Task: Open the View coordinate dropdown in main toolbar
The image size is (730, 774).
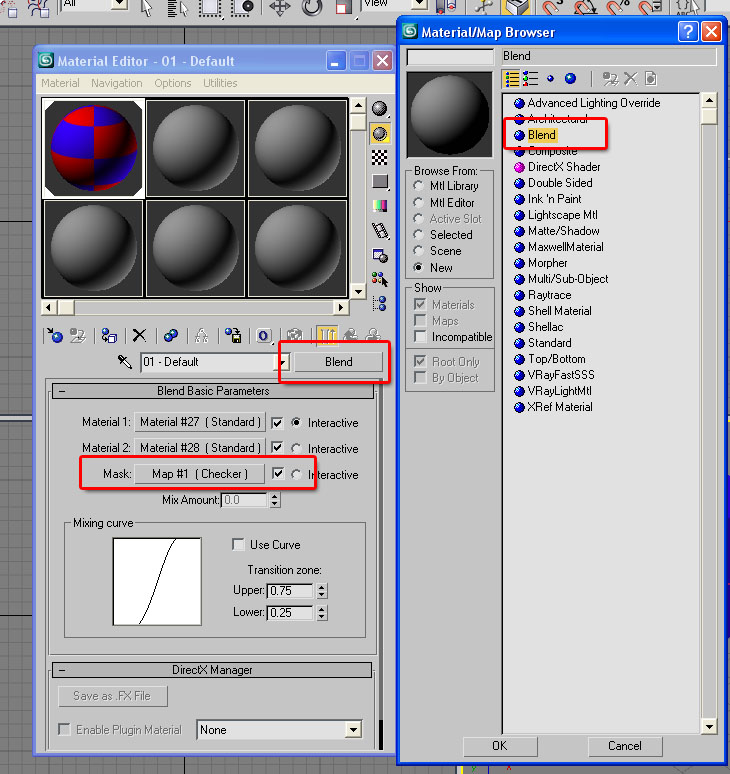Action: (419, 4)
